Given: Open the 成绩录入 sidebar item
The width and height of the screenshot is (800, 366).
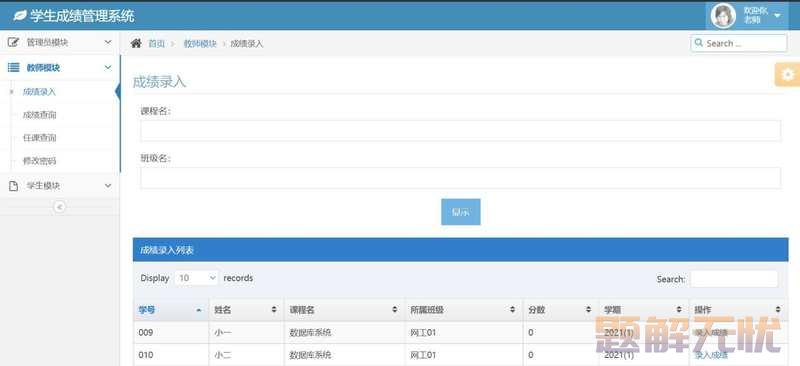Looking at the screenshot, I should (x=39, y=92).
